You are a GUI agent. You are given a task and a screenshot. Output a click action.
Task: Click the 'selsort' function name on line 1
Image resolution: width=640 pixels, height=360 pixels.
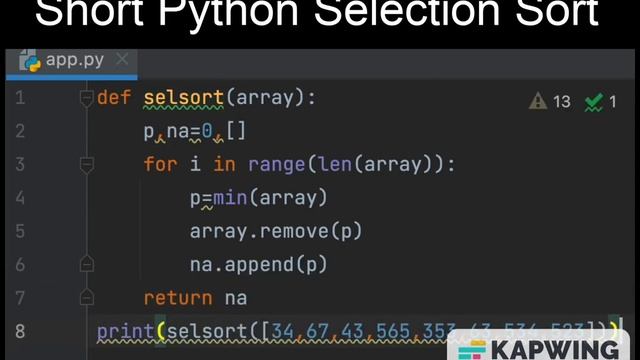pyautogui.click(x=184, y=98)
